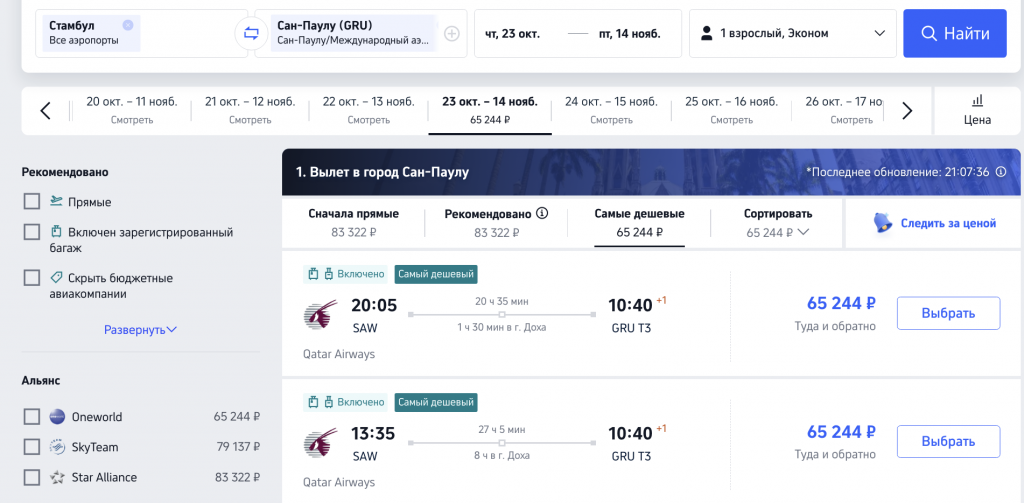Show later dates with right arrow

coord(907,111)
